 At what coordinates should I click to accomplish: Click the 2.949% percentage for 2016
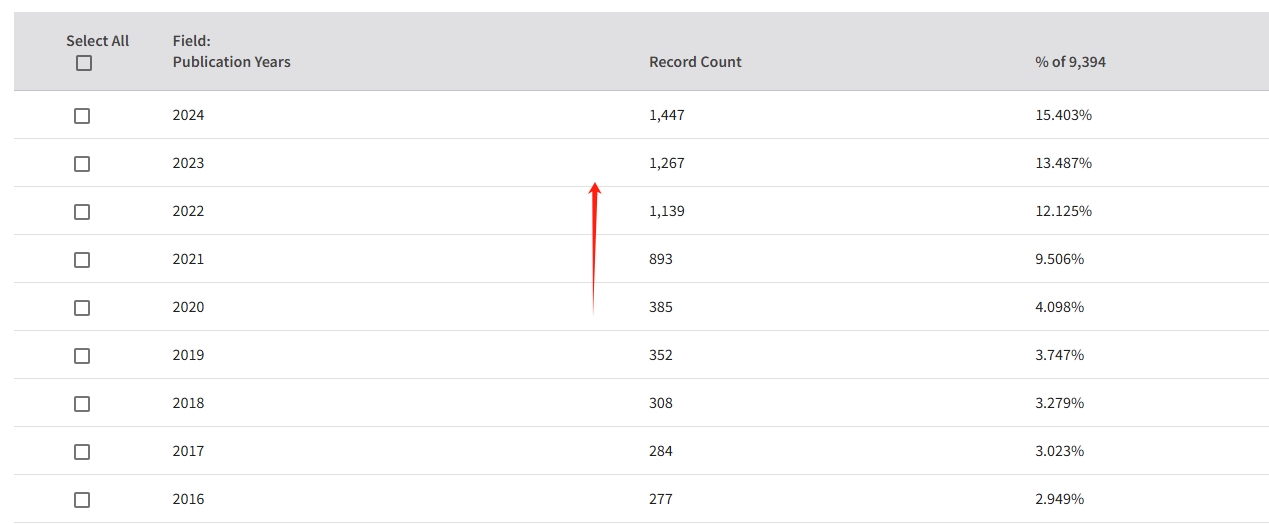[x=1059, y=499]
